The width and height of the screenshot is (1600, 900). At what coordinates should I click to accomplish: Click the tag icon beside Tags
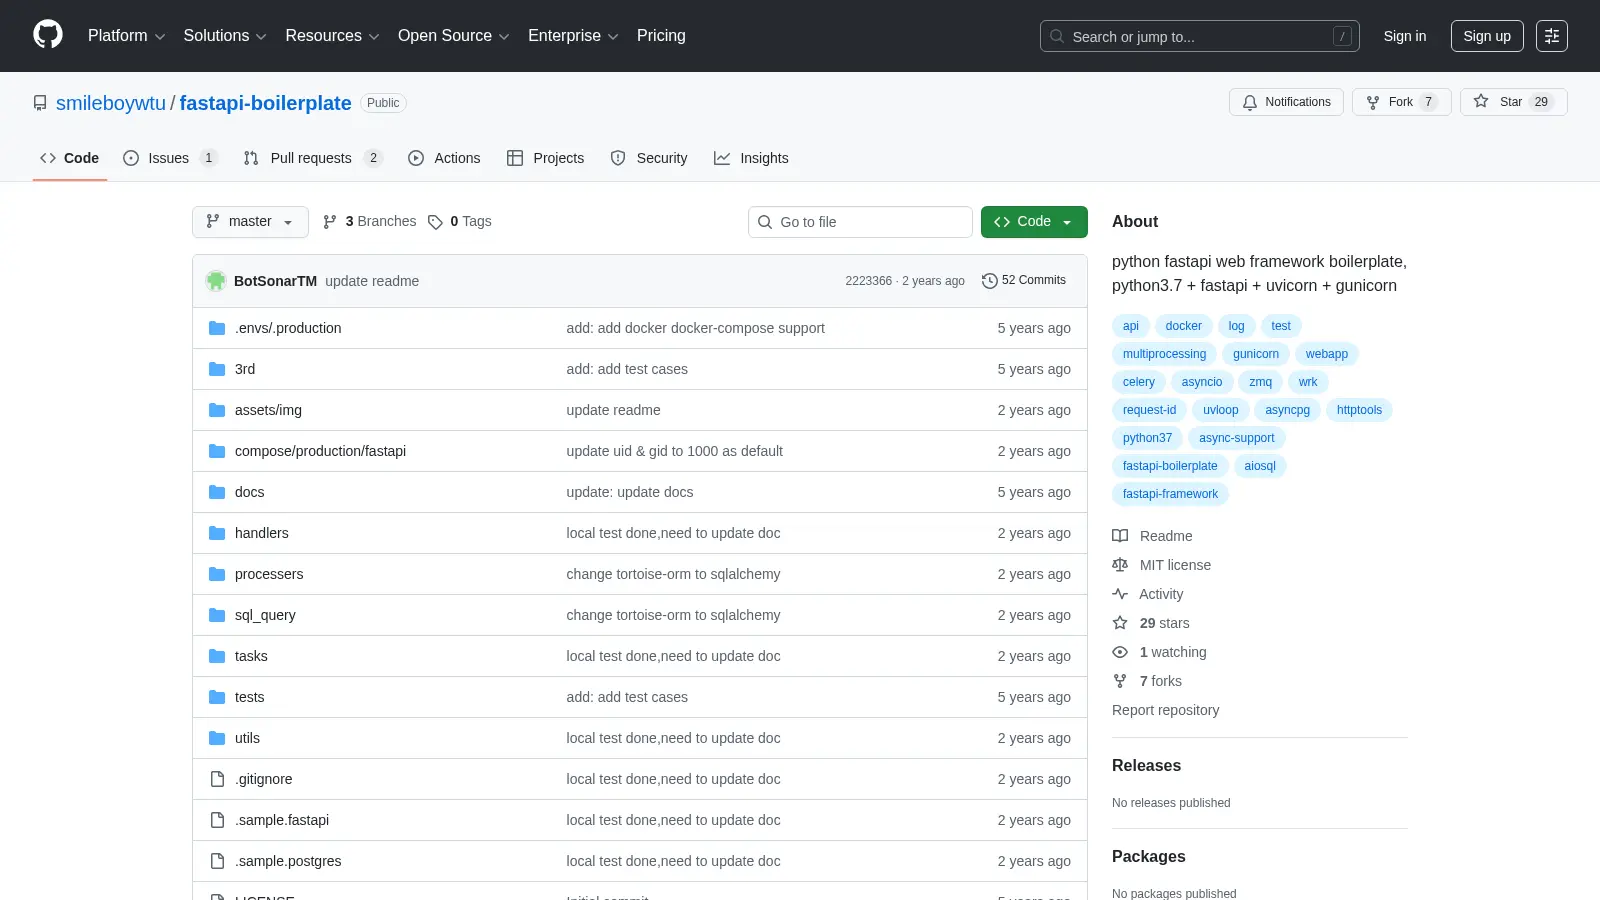click(435, 222)
